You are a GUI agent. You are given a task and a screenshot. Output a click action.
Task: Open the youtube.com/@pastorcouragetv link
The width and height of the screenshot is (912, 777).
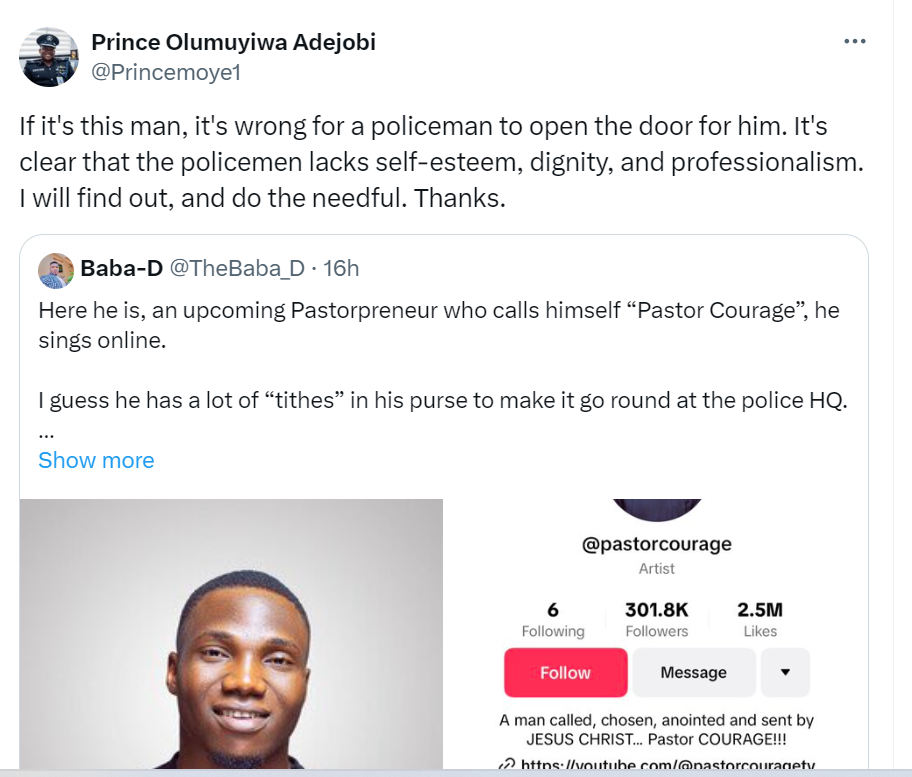[668, 766]
